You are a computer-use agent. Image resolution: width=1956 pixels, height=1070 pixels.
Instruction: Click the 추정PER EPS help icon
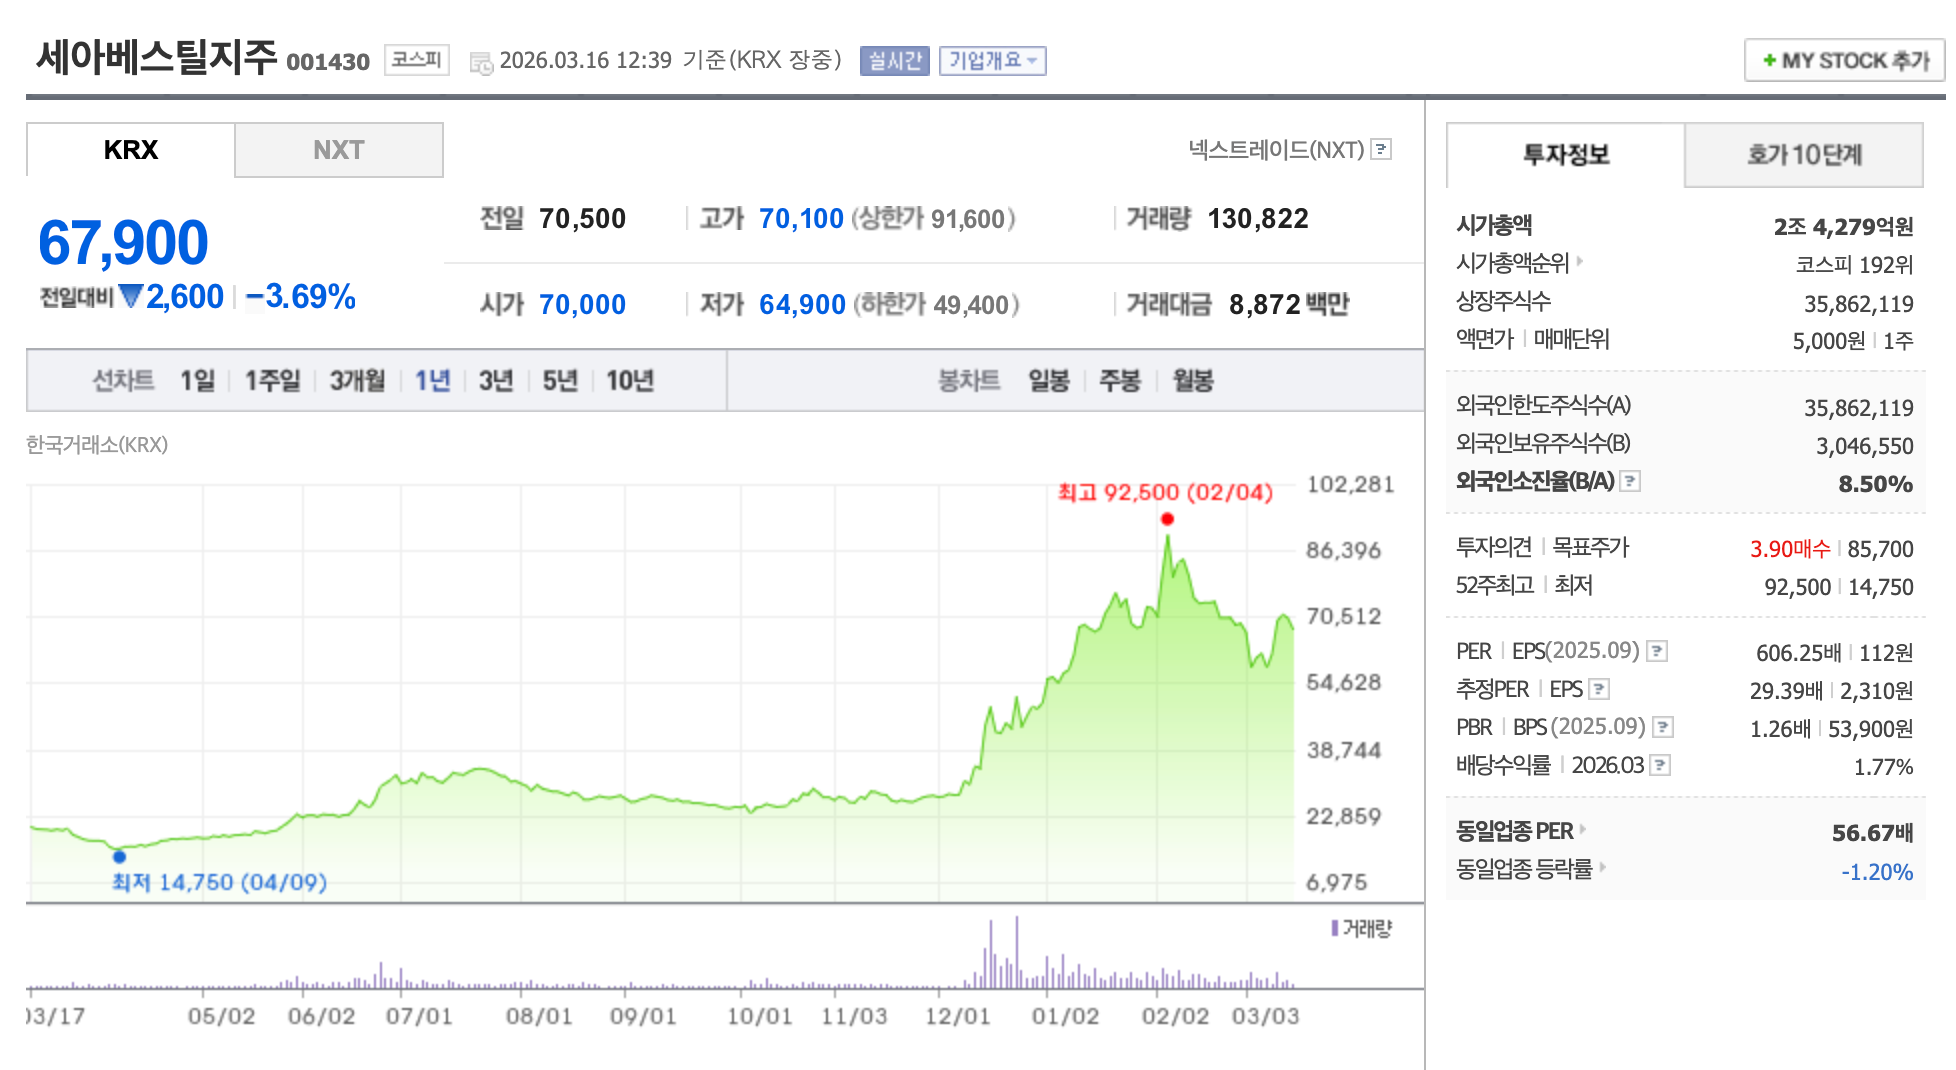[x=1599, y=689]
